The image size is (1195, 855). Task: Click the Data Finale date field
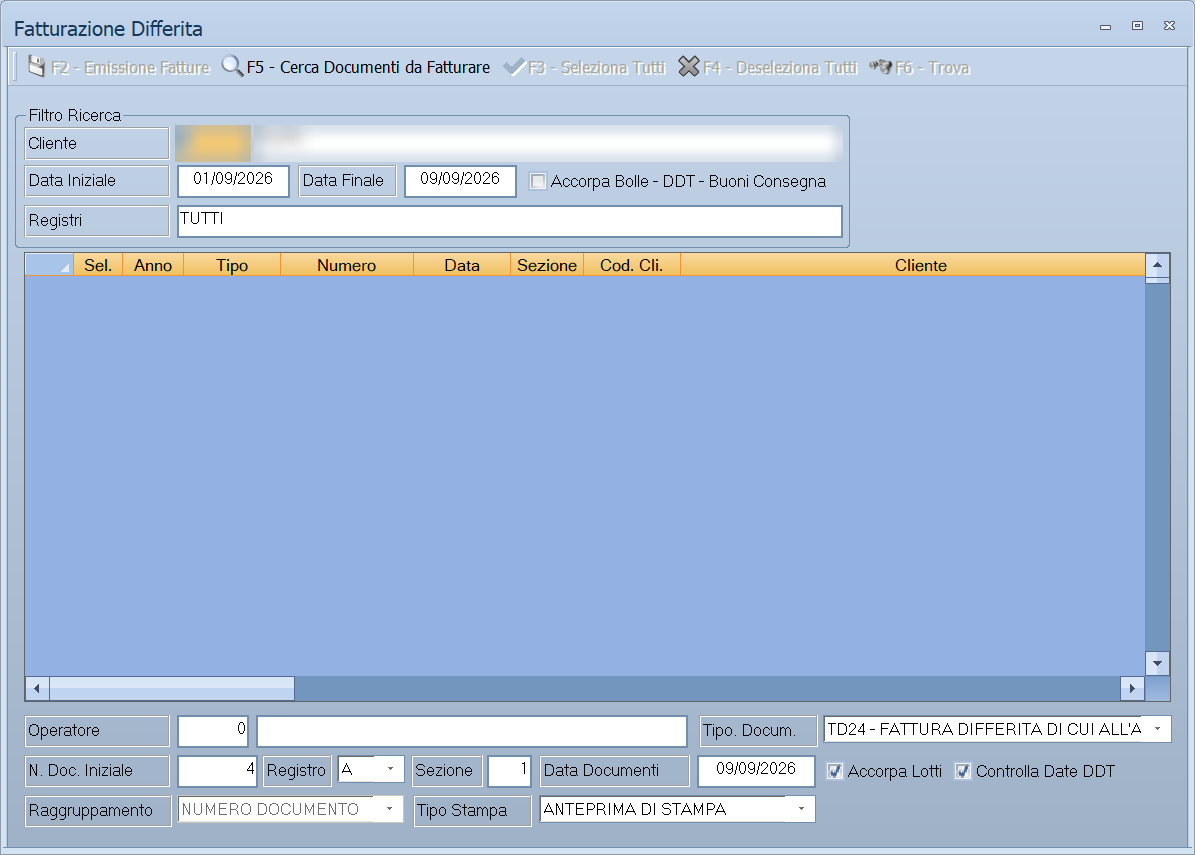click(x=460, y=181)
